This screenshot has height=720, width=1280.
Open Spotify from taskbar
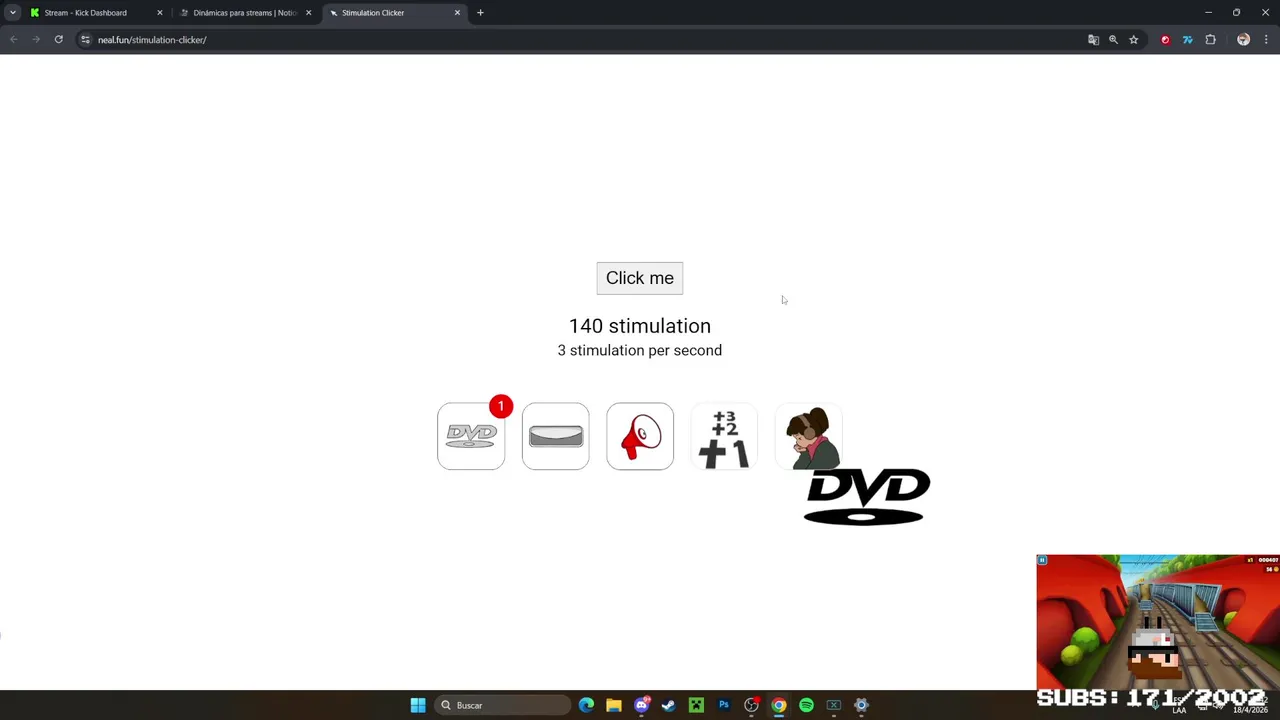(x=806, y=705)
